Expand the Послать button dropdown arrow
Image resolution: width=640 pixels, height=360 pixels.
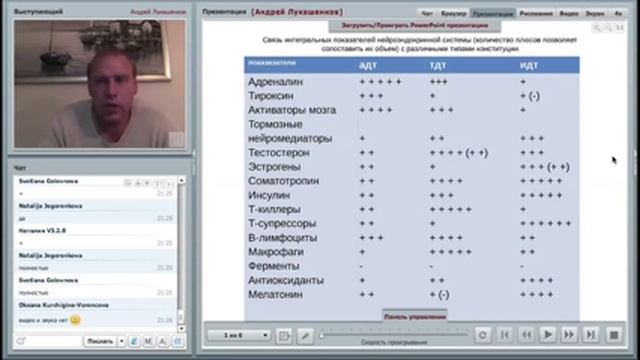(x=122, y=341)
